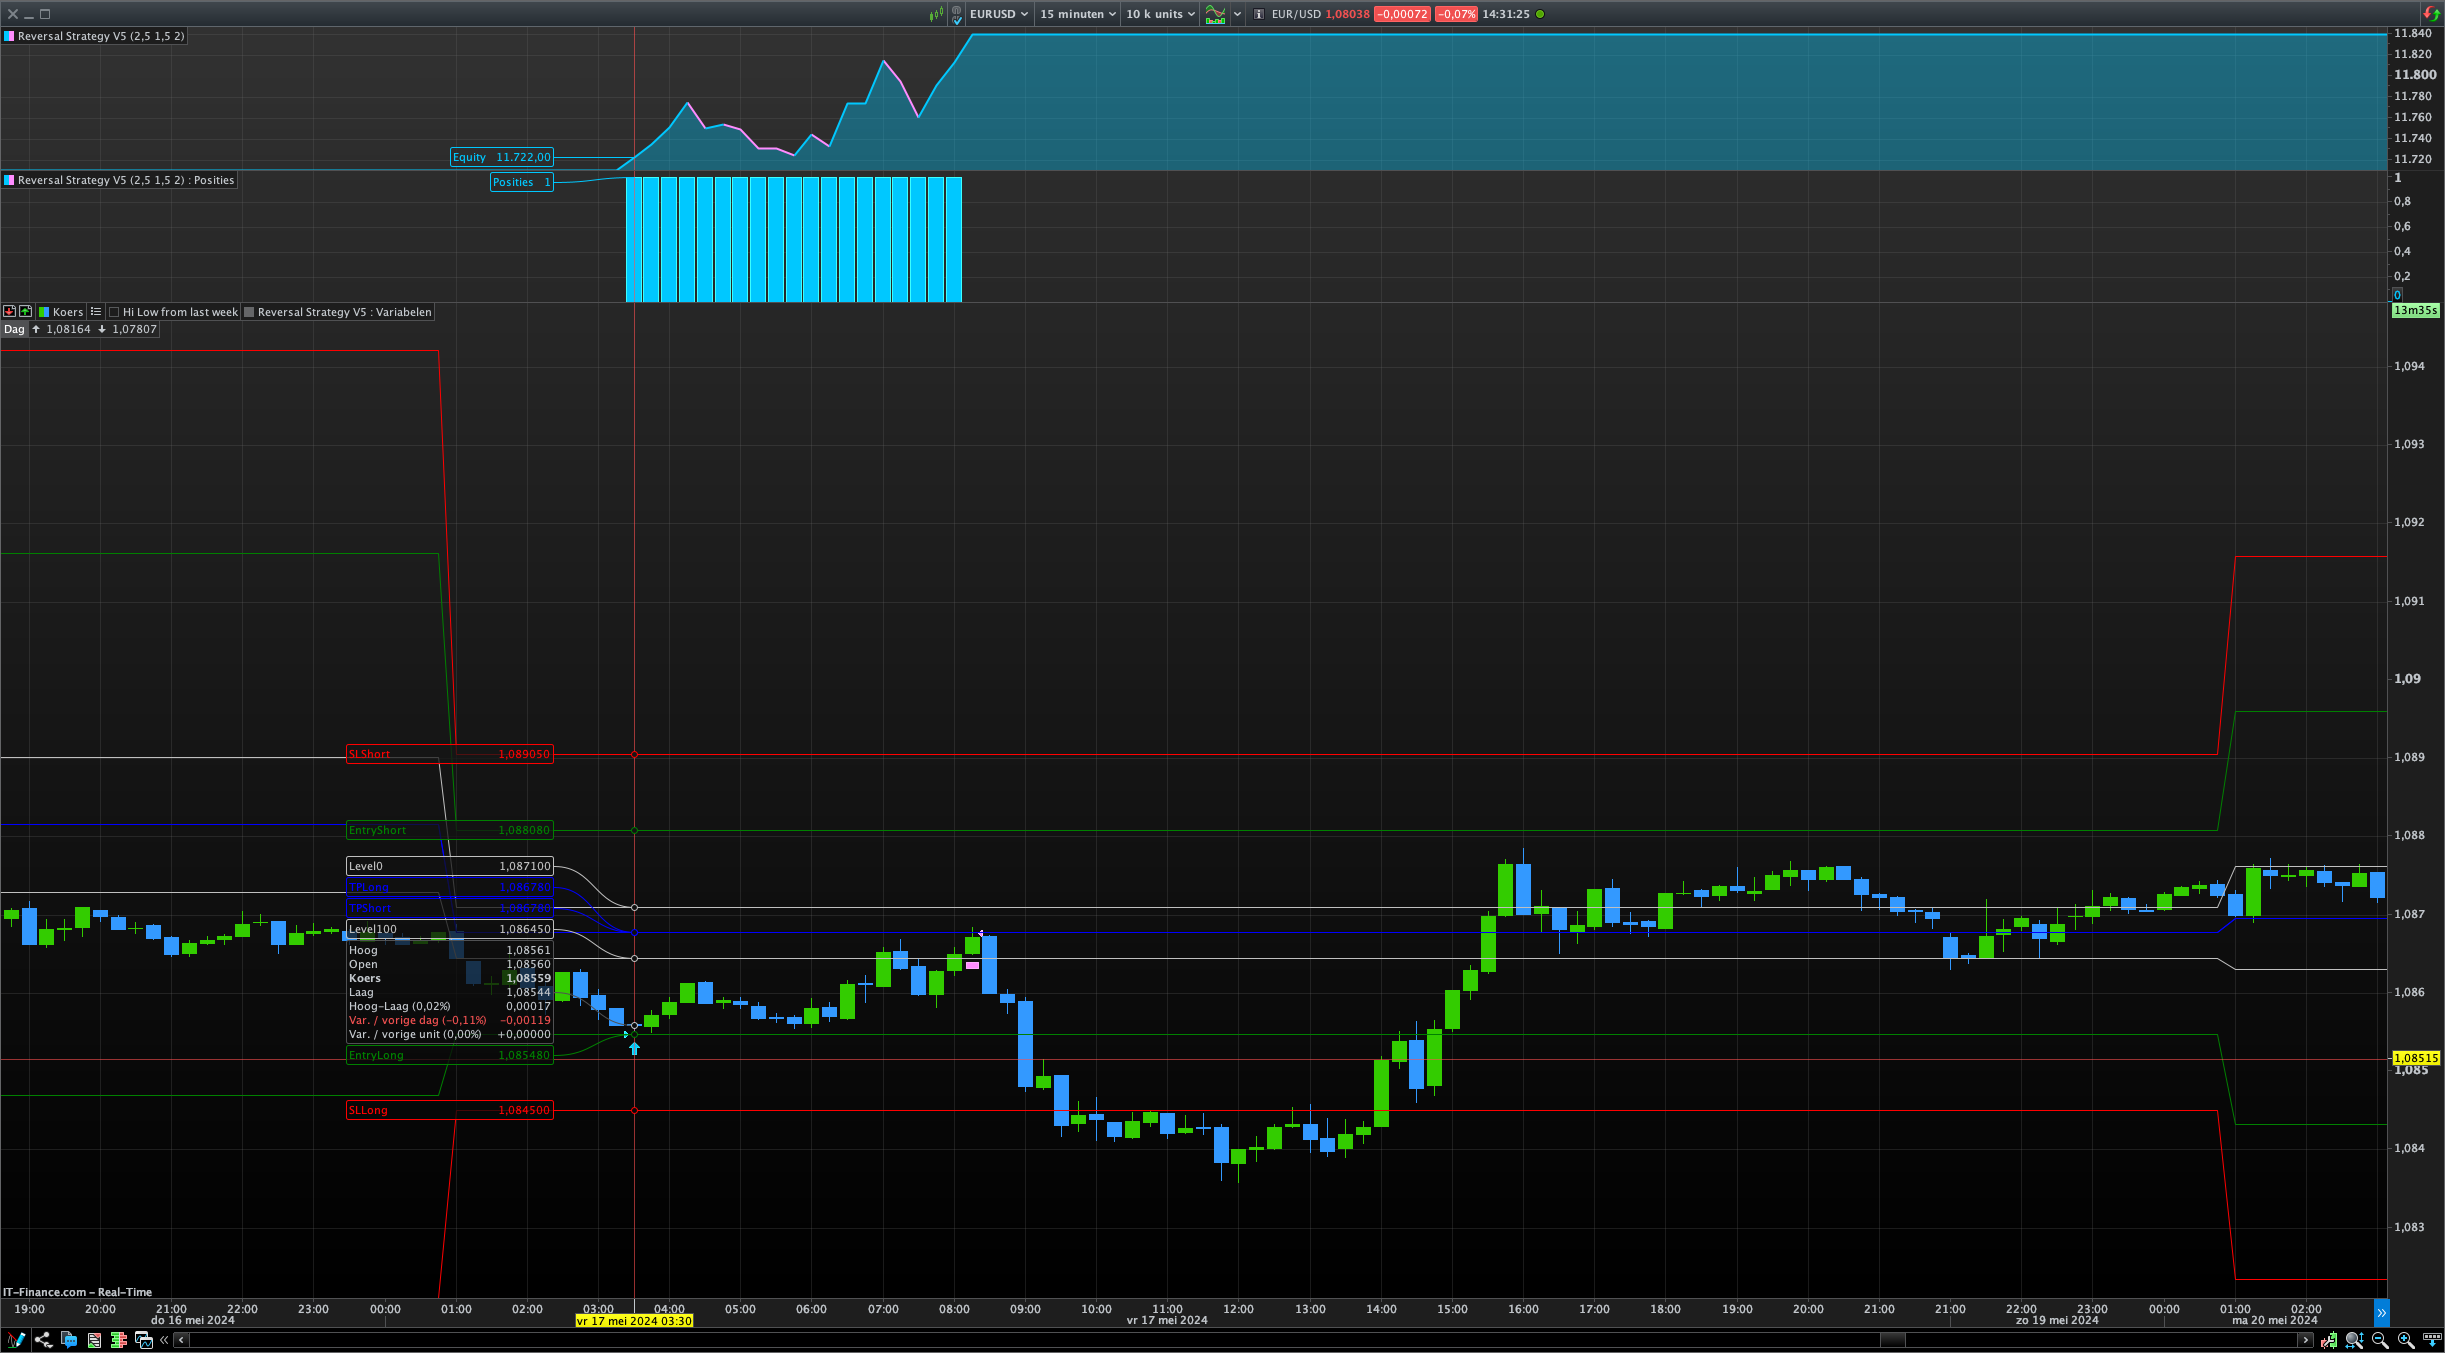
Task: Open the 15 minuten timeframe dropdown
Action: 1077,14
